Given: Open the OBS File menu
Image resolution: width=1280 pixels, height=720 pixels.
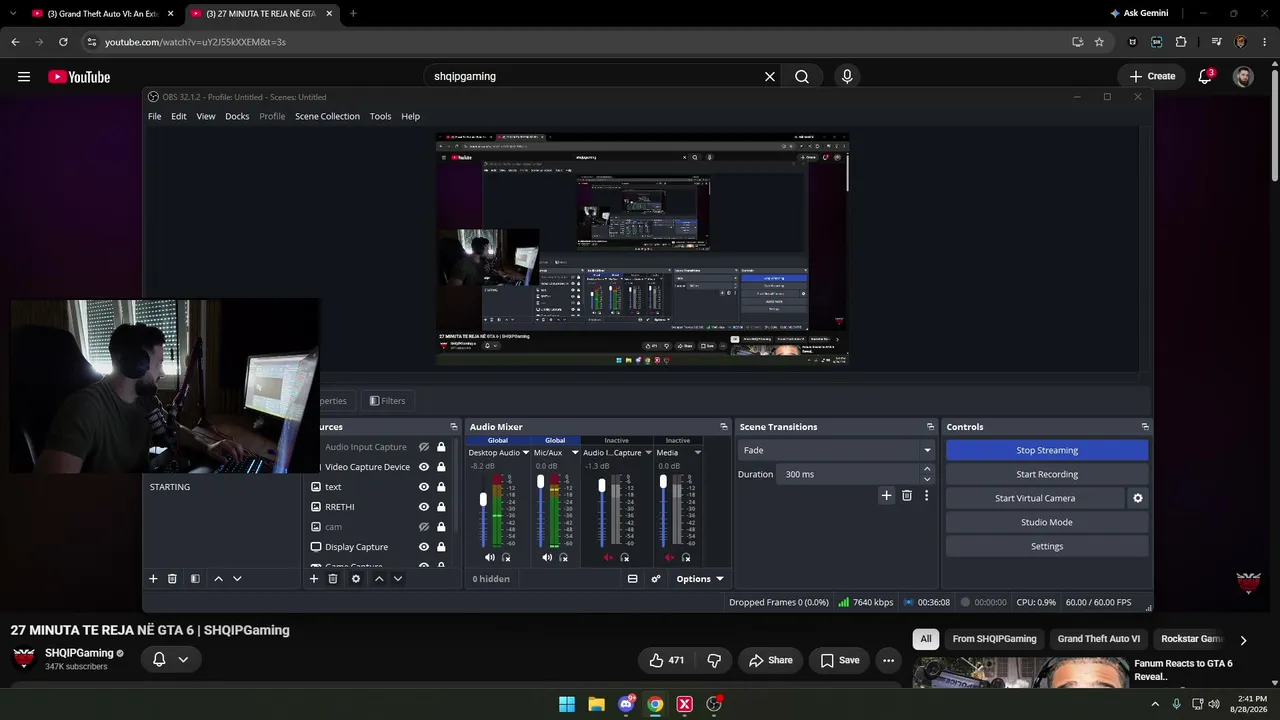Looking at the screenshot, I should point(155,116).
